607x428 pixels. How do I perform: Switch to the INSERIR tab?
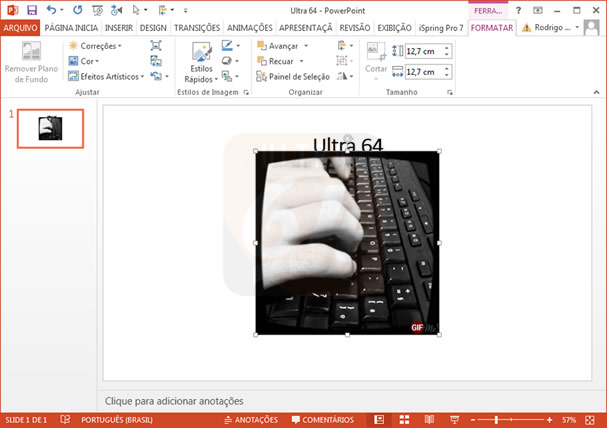119,28
